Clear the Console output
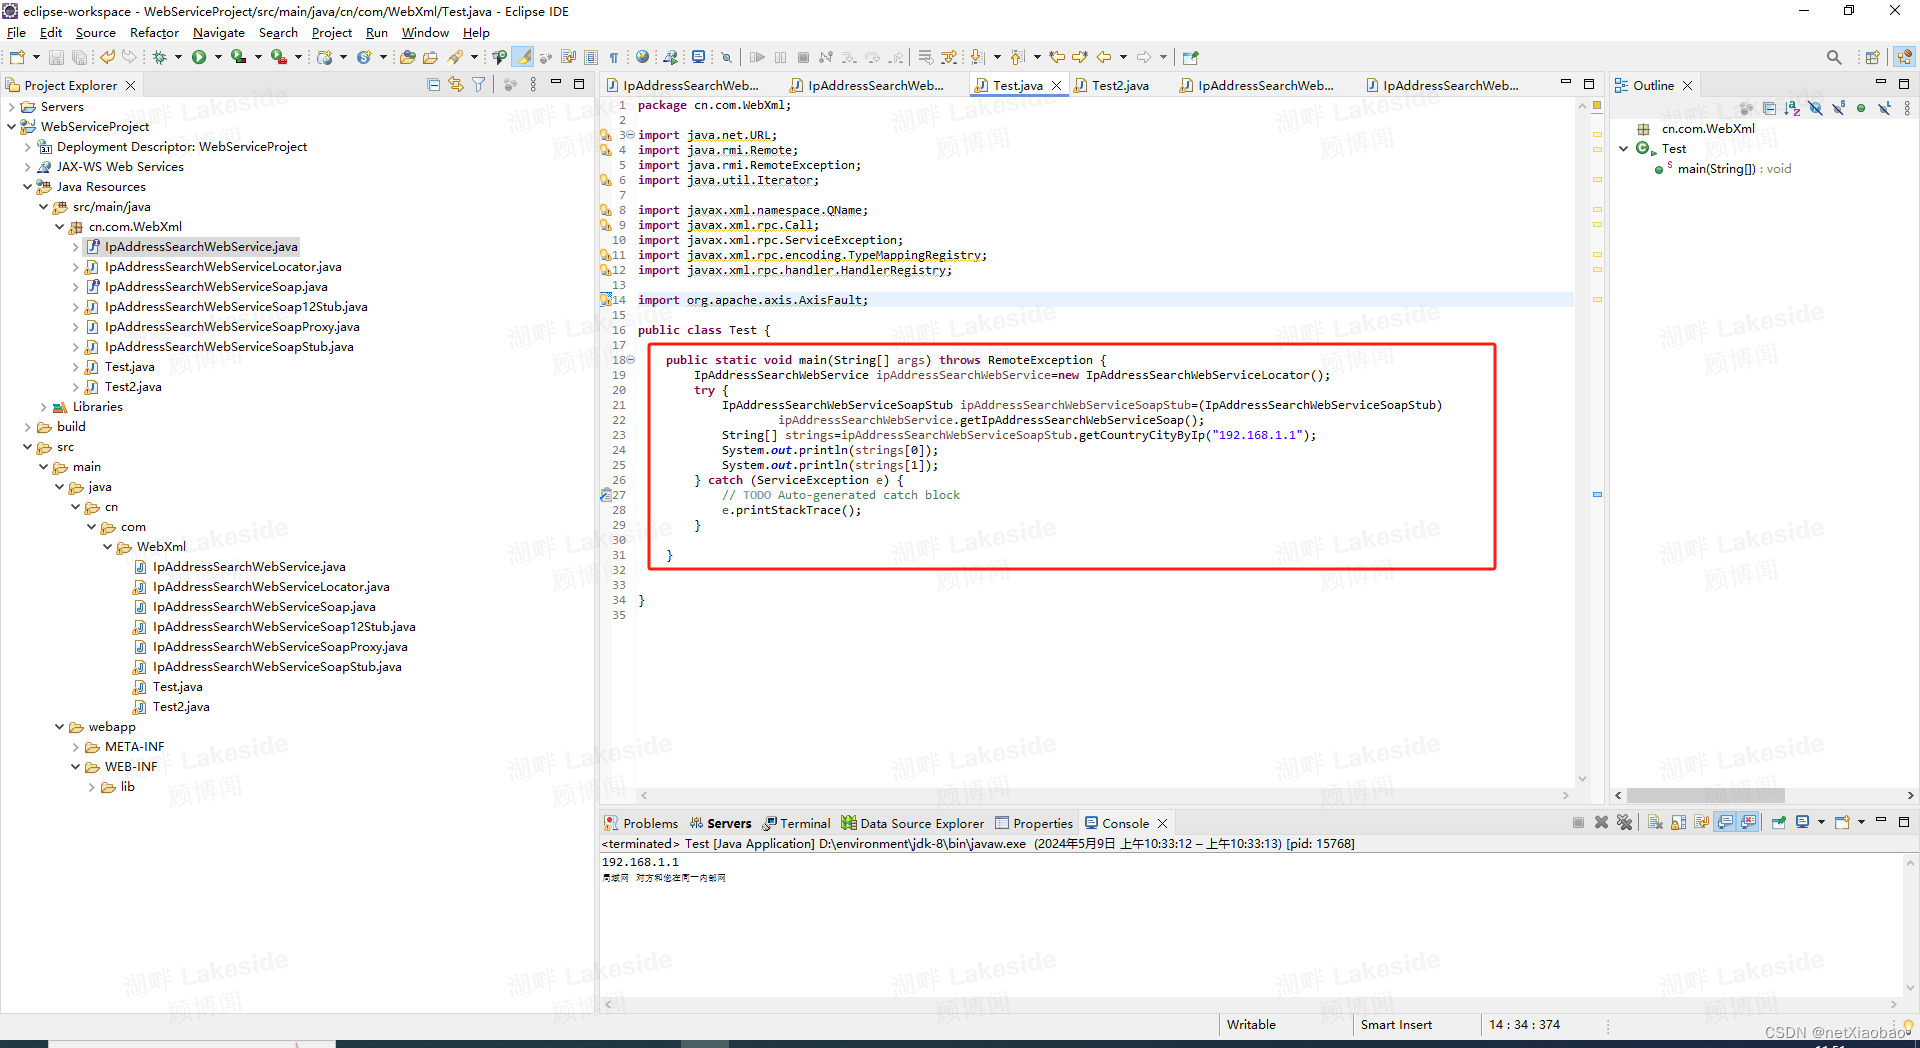The width and height of the screenshot is (1920, 1048). tap(1655, 822)
